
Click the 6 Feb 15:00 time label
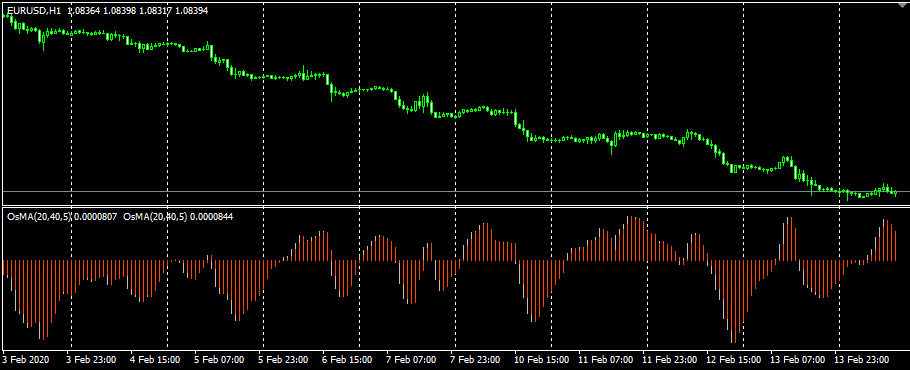click(x=347, y=360)
